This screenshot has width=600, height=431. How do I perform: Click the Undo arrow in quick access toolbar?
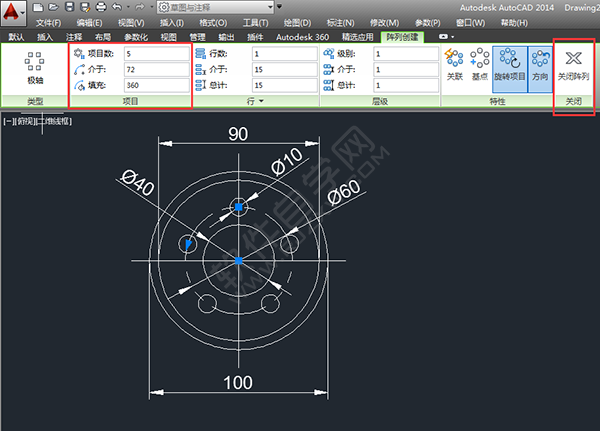point(117,7)
